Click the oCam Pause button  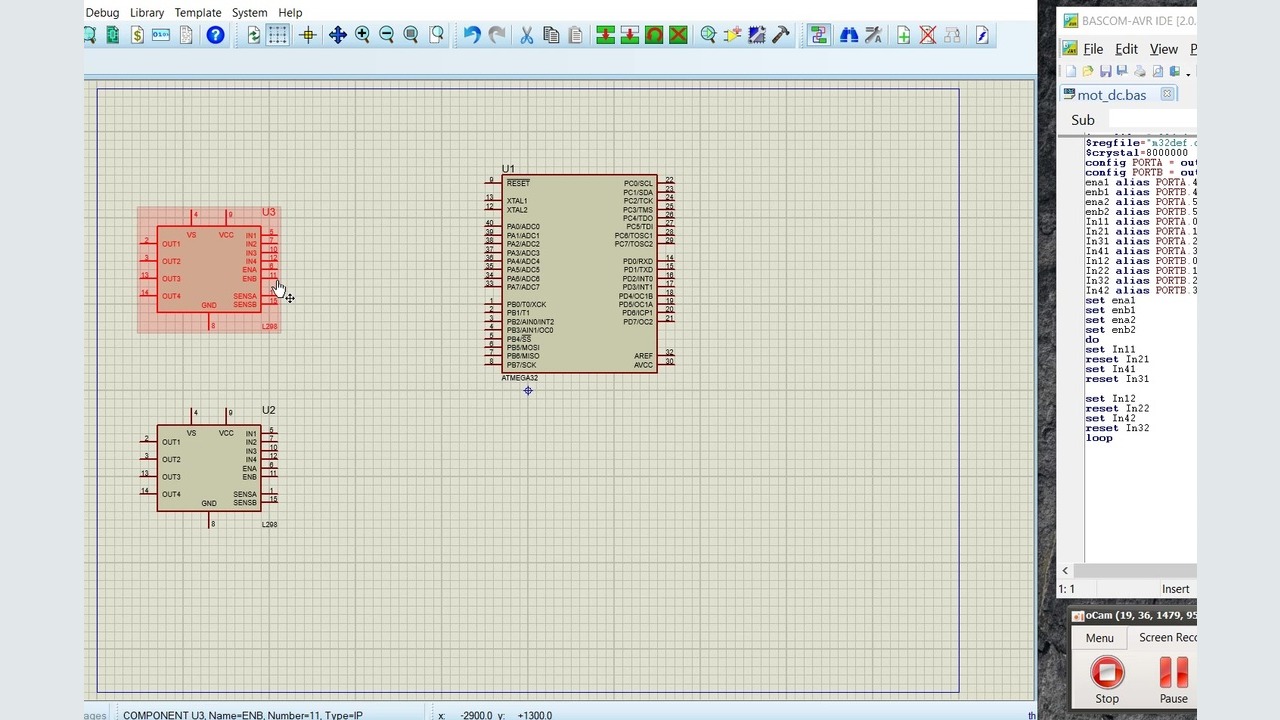click(1173, 680)
